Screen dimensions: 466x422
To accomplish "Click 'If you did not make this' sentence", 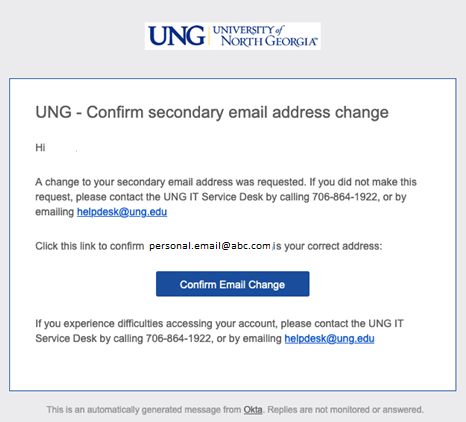I will (x=363, y=182).
